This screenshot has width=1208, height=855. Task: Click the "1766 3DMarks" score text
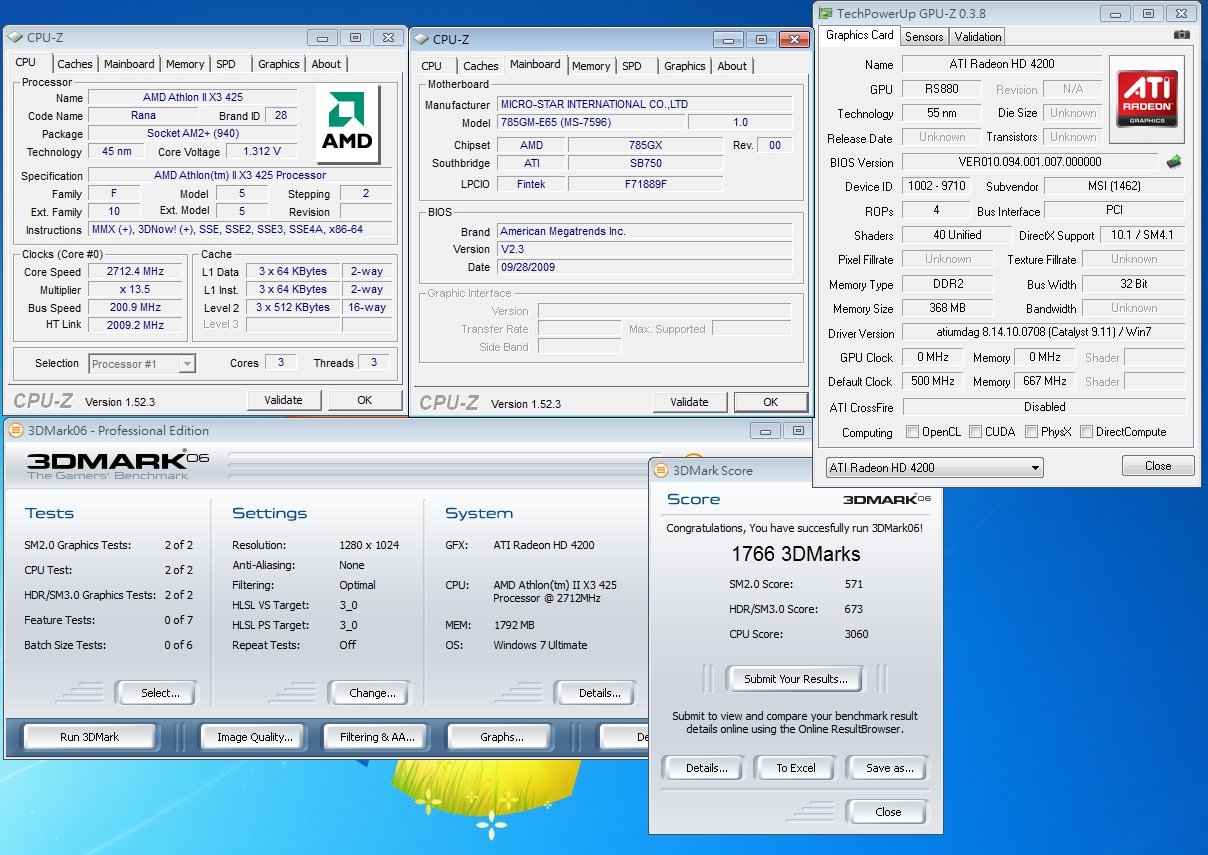796,554
